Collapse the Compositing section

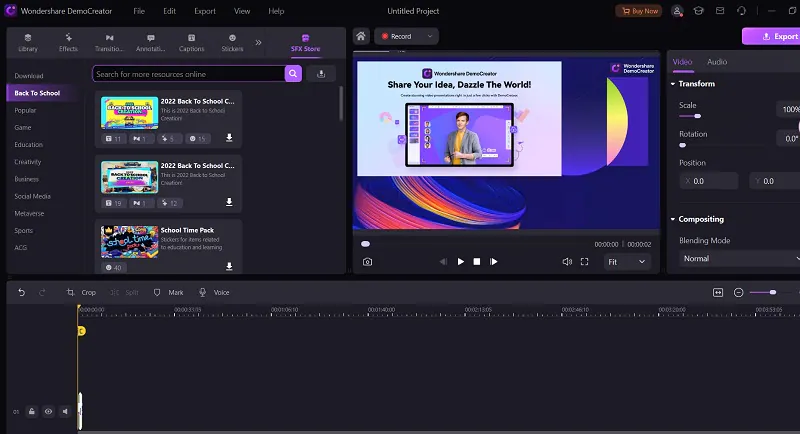673,219
